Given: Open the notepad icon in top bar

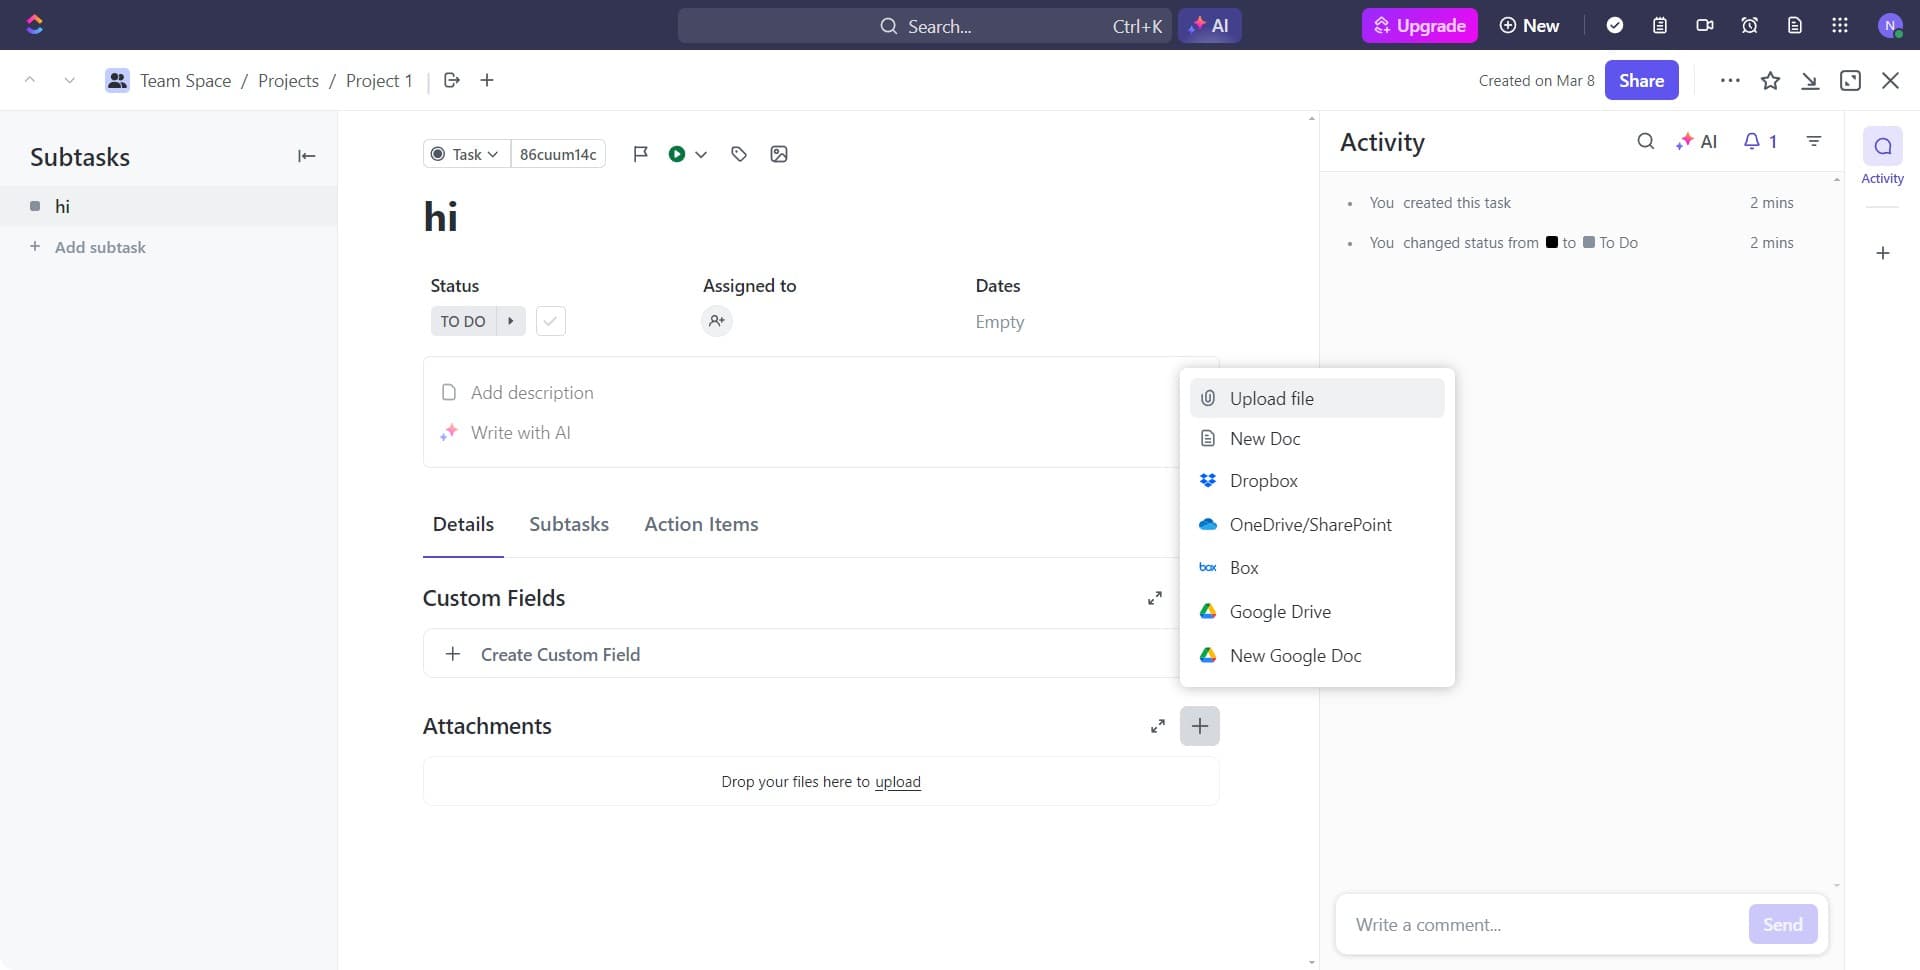Looking at the screenshot, I should point(1660,26).
